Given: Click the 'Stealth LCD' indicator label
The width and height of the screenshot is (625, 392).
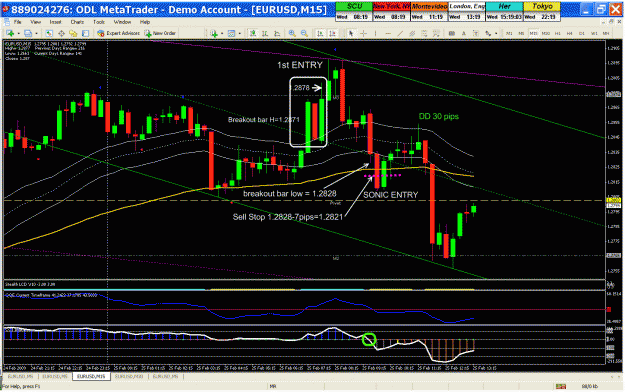Looking at the screenshot, I should click(30, 284).
